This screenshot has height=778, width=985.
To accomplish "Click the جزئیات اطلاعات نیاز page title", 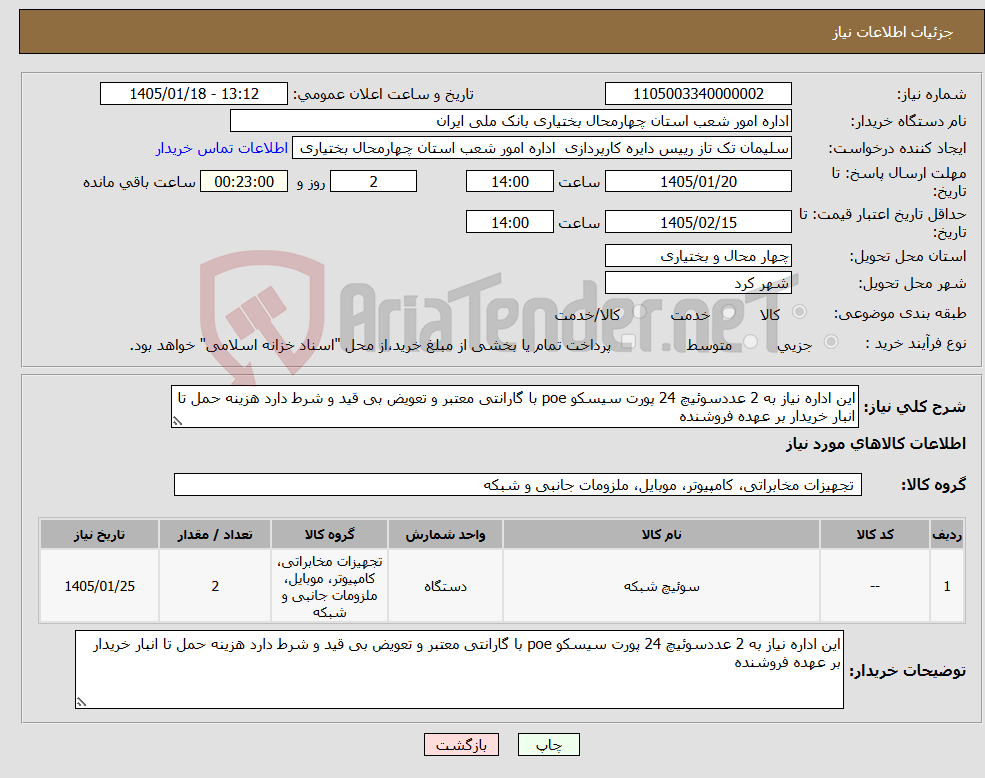I will [x=893, y=32].
